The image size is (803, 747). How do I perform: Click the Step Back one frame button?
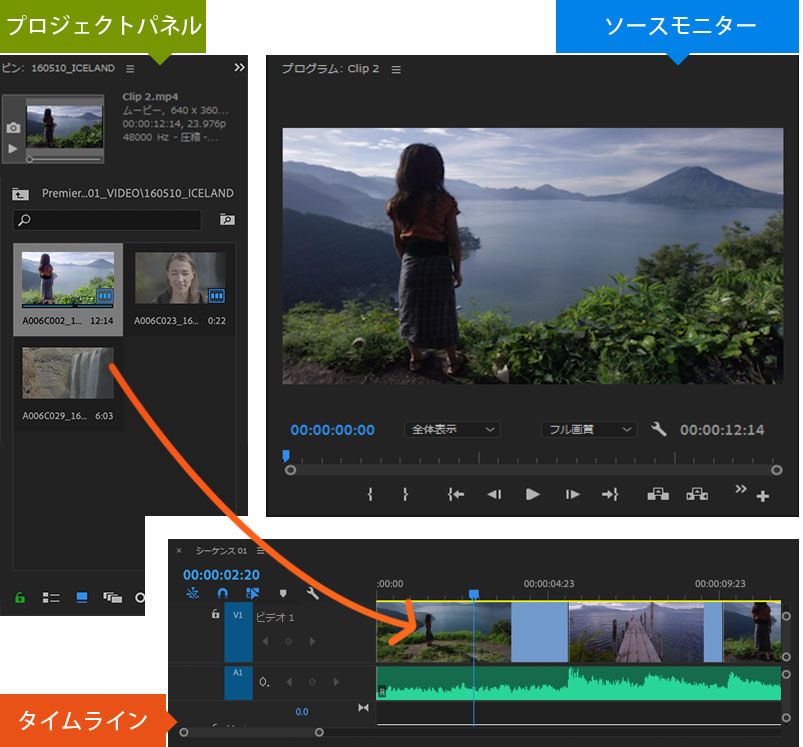tap(494, 494)
